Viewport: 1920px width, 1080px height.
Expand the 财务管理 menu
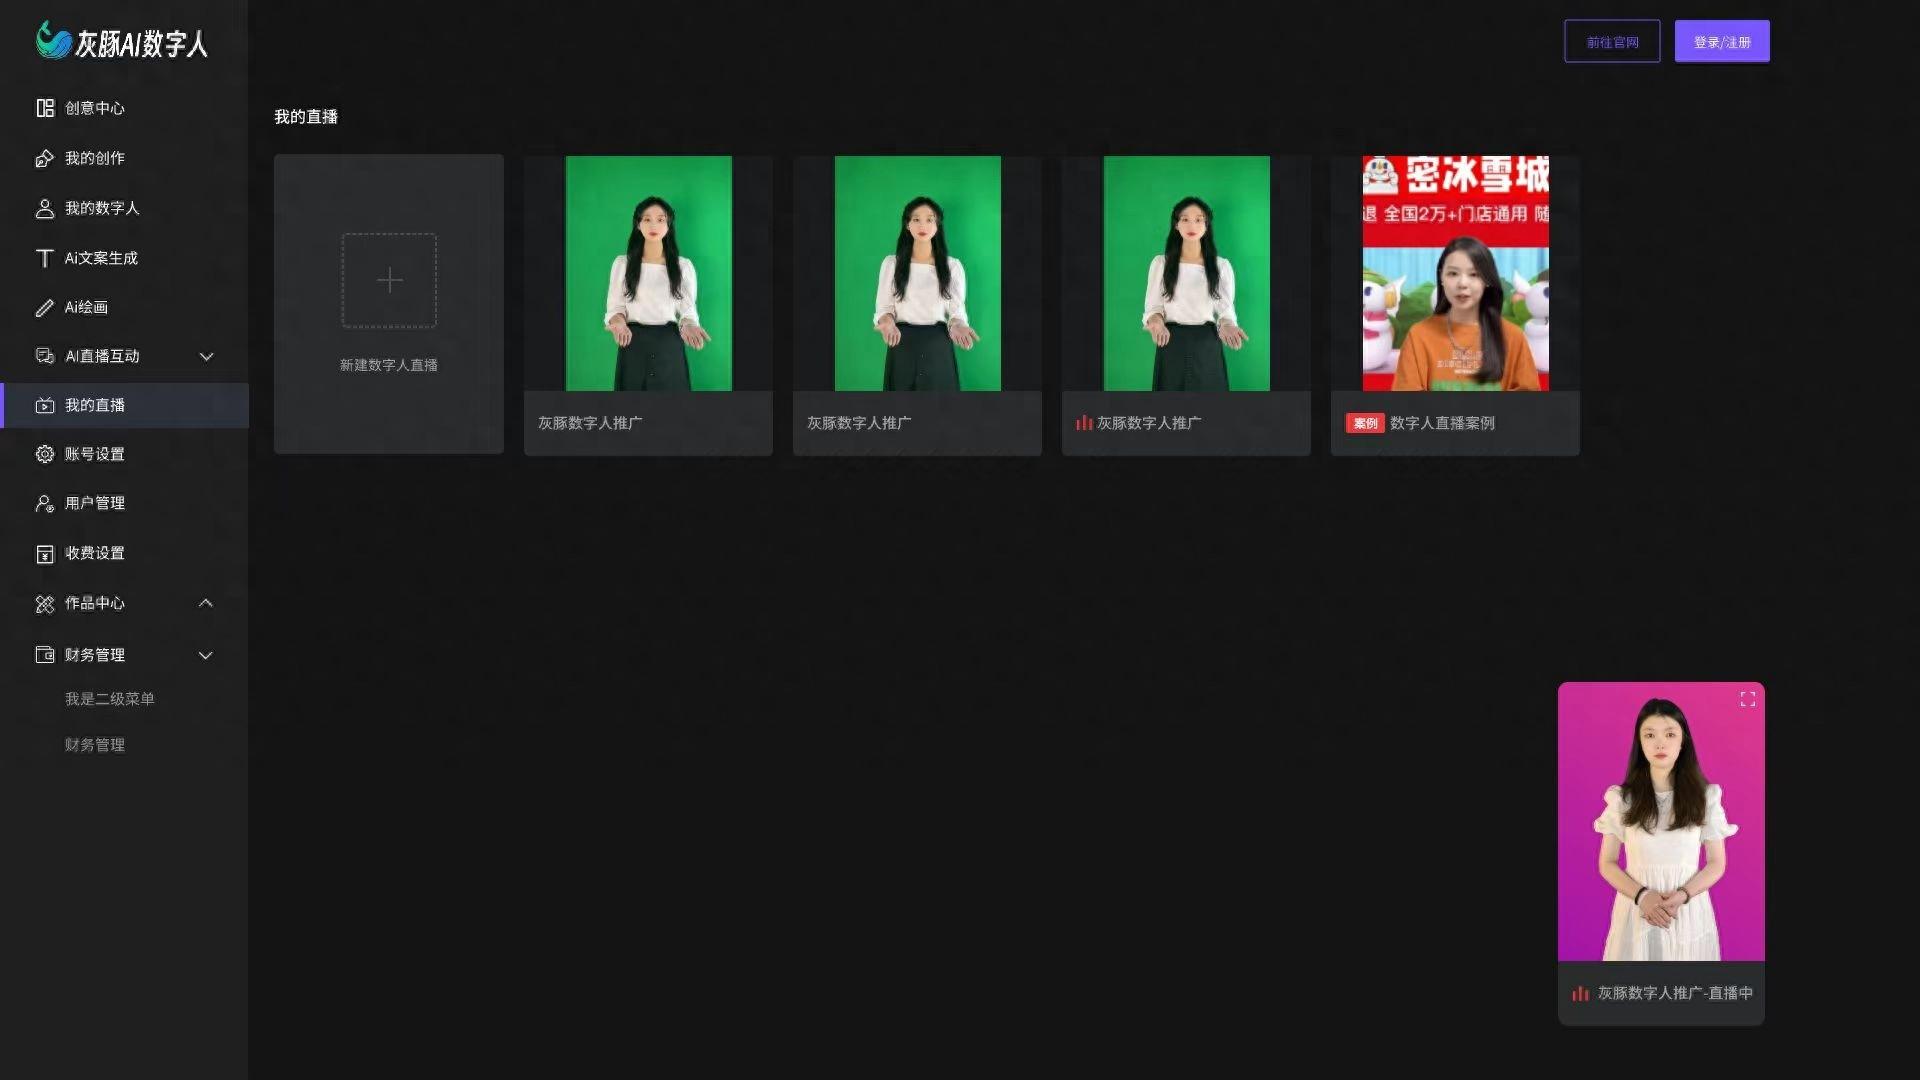[206, 655]
